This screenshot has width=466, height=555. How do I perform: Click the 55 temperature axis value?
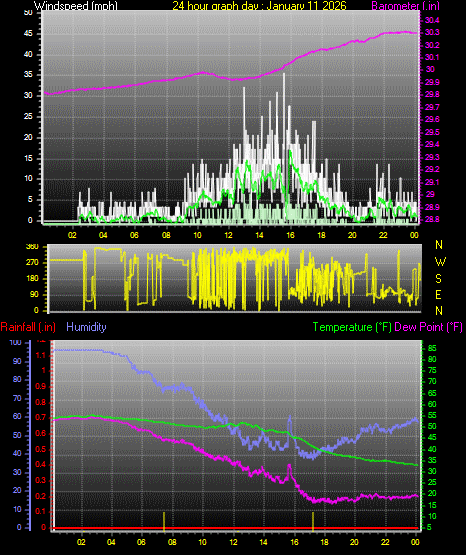[x=432, y=415]
